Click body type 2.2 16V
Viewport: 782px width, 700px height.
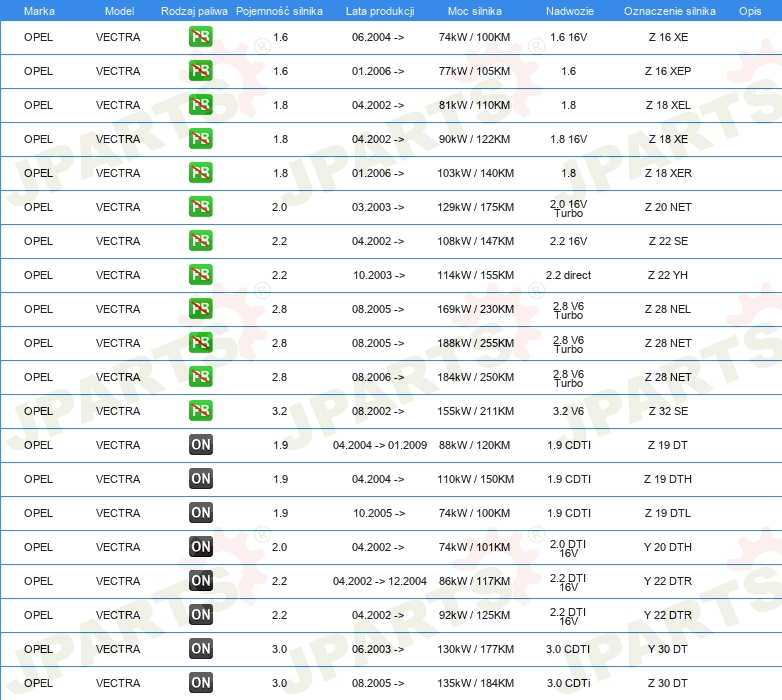pos(569,241)
